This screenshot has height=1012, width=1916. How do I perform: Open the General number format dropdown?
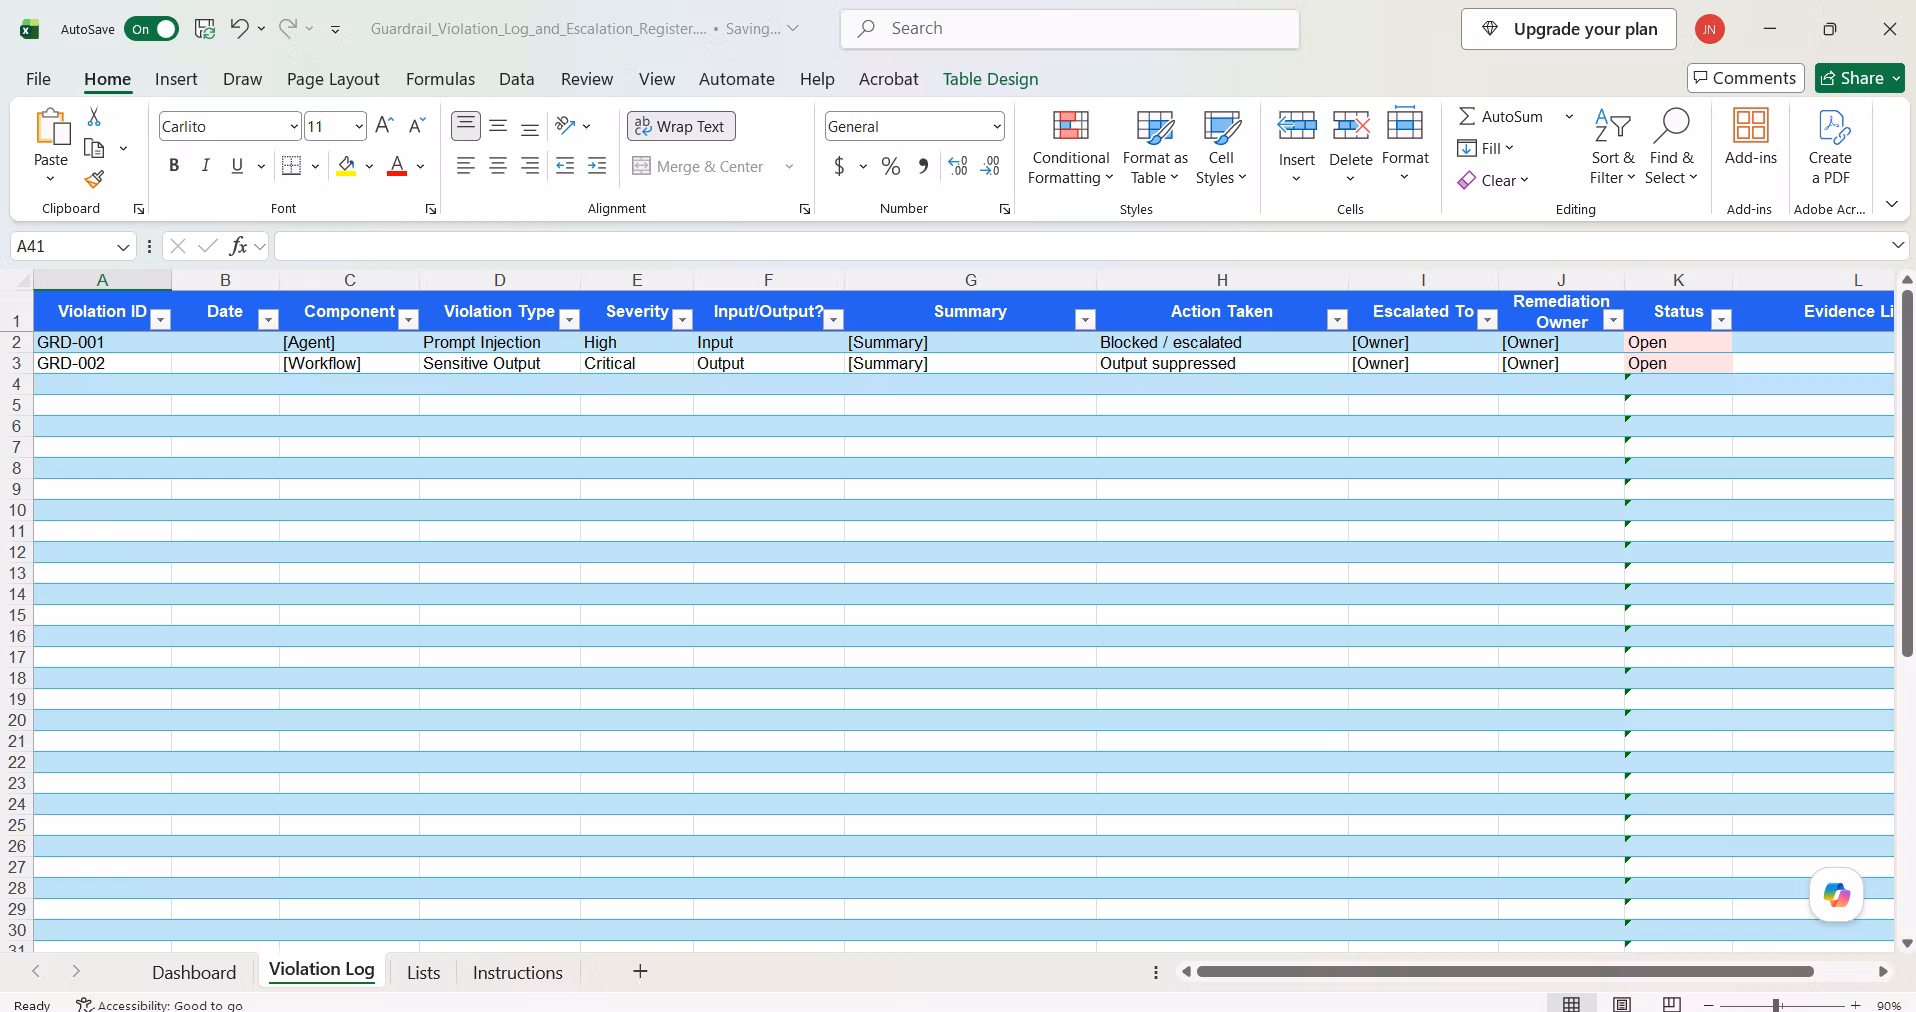(x=997, y=126)
